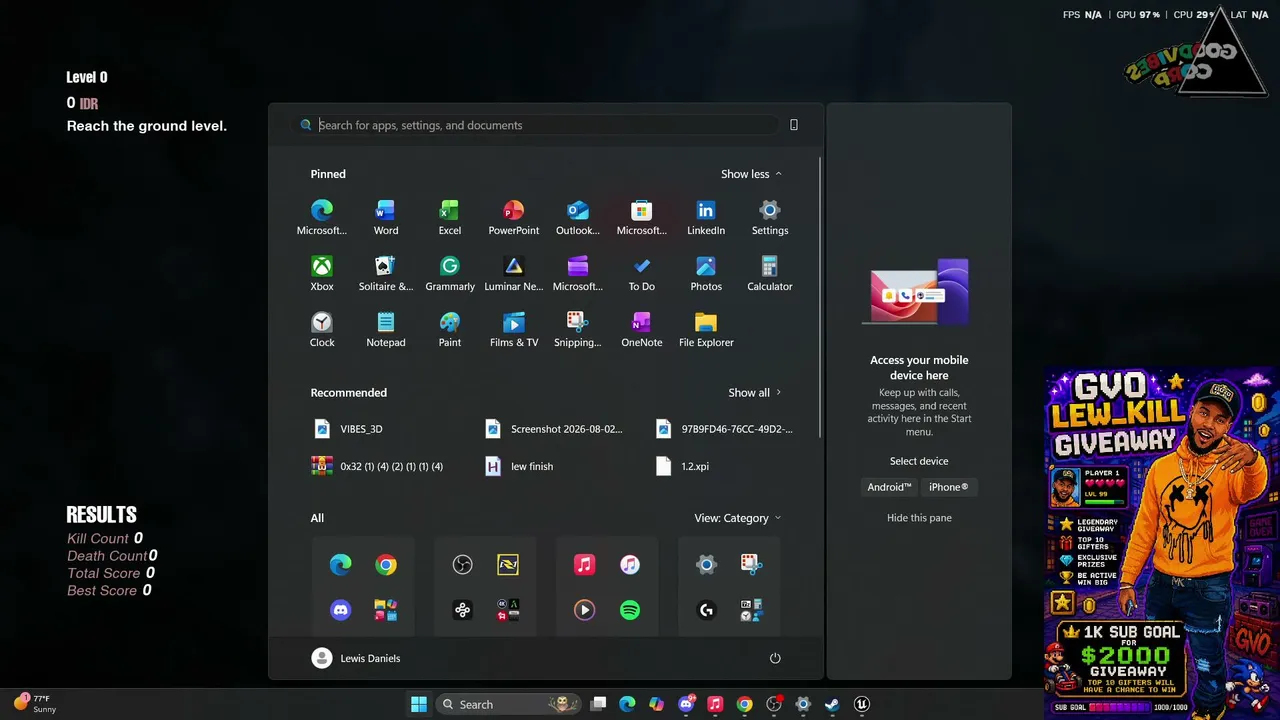Choose iPhone as the mobile device

[x=948, y=487]
